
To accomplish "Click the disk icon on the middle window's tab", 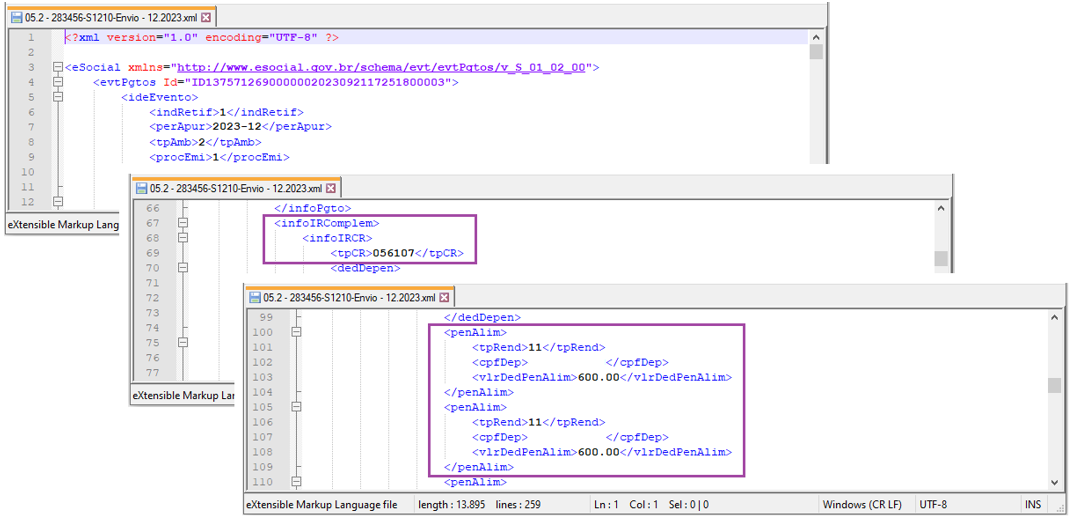I will click(x=141, y=188).
